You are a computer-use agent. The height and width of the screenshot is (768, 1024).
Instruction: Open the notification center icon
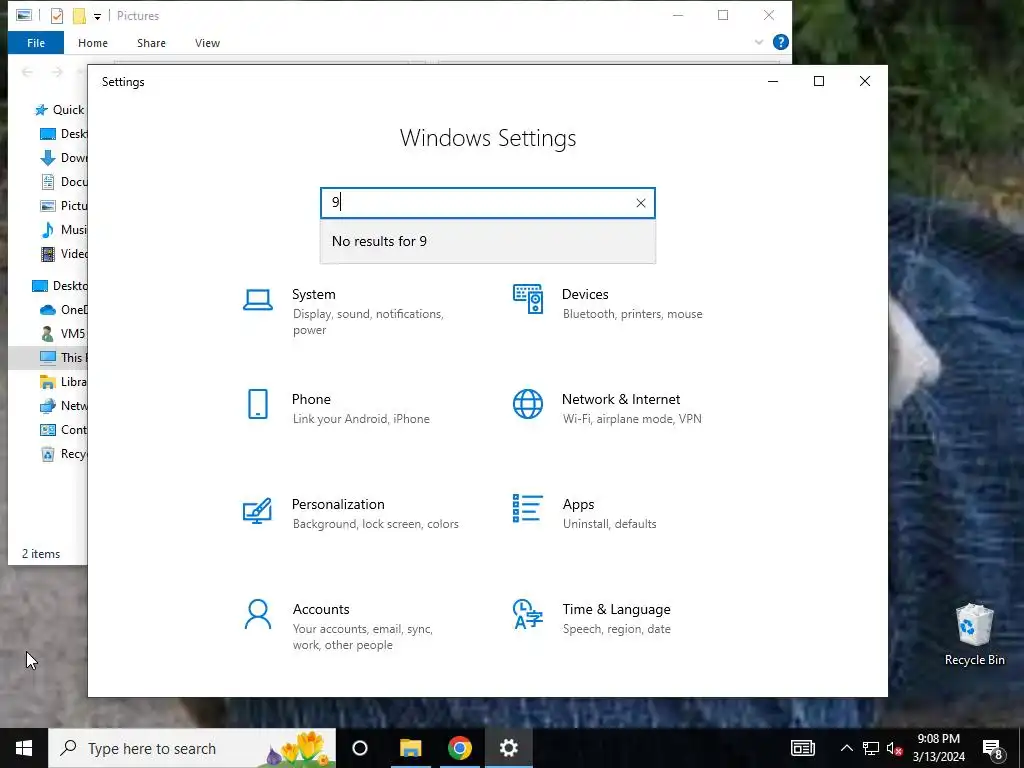tap(993, 748)
